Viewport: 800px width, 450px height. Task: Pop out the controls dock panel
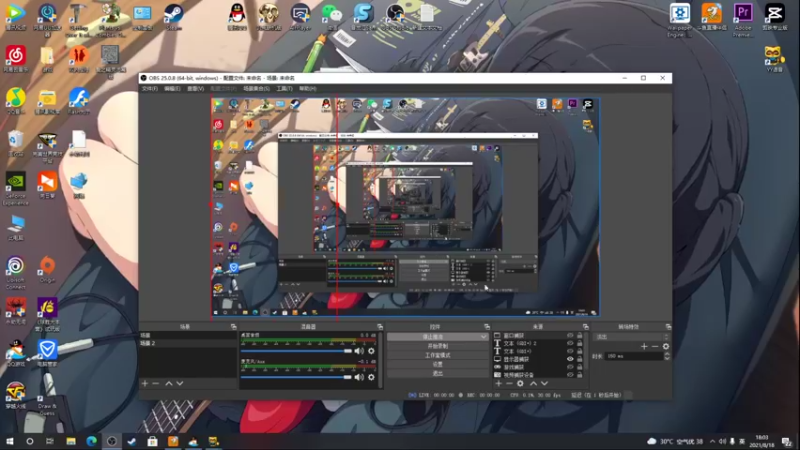tap(487, 327)
